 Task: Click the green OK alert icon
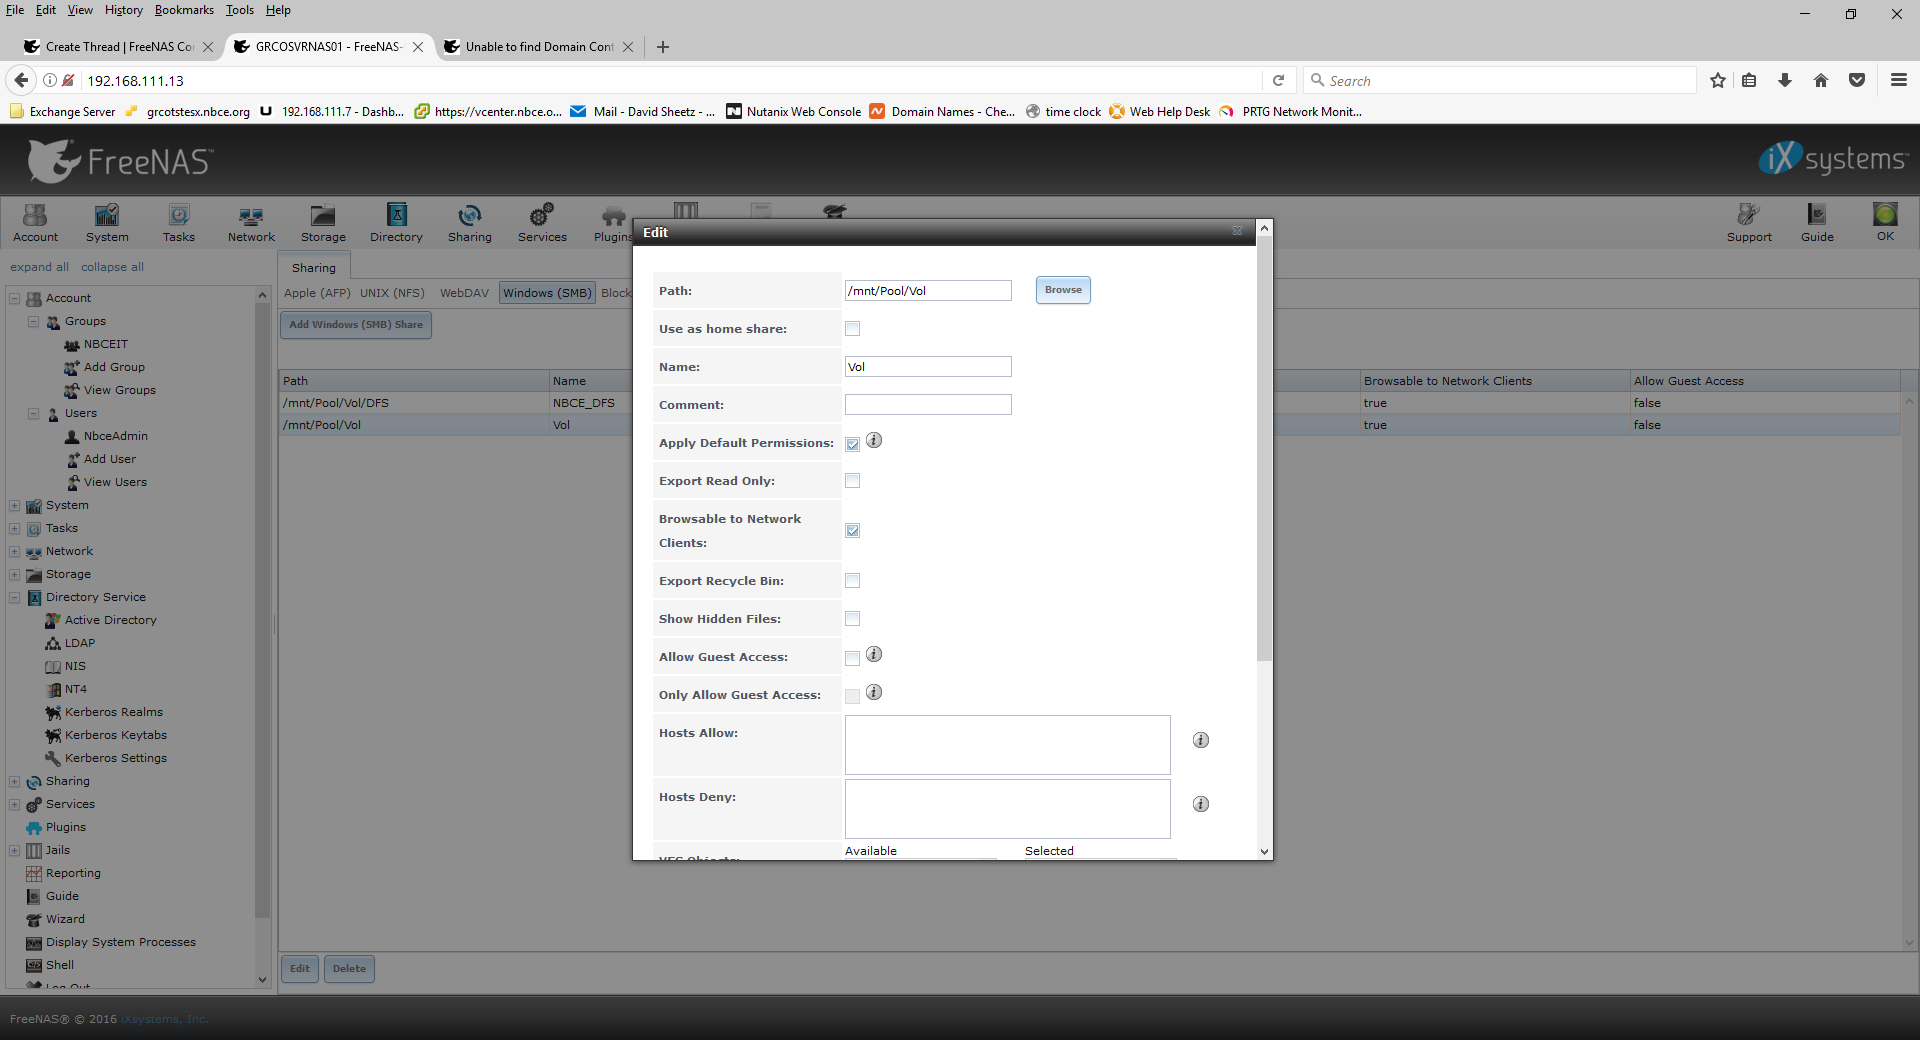1885,221
